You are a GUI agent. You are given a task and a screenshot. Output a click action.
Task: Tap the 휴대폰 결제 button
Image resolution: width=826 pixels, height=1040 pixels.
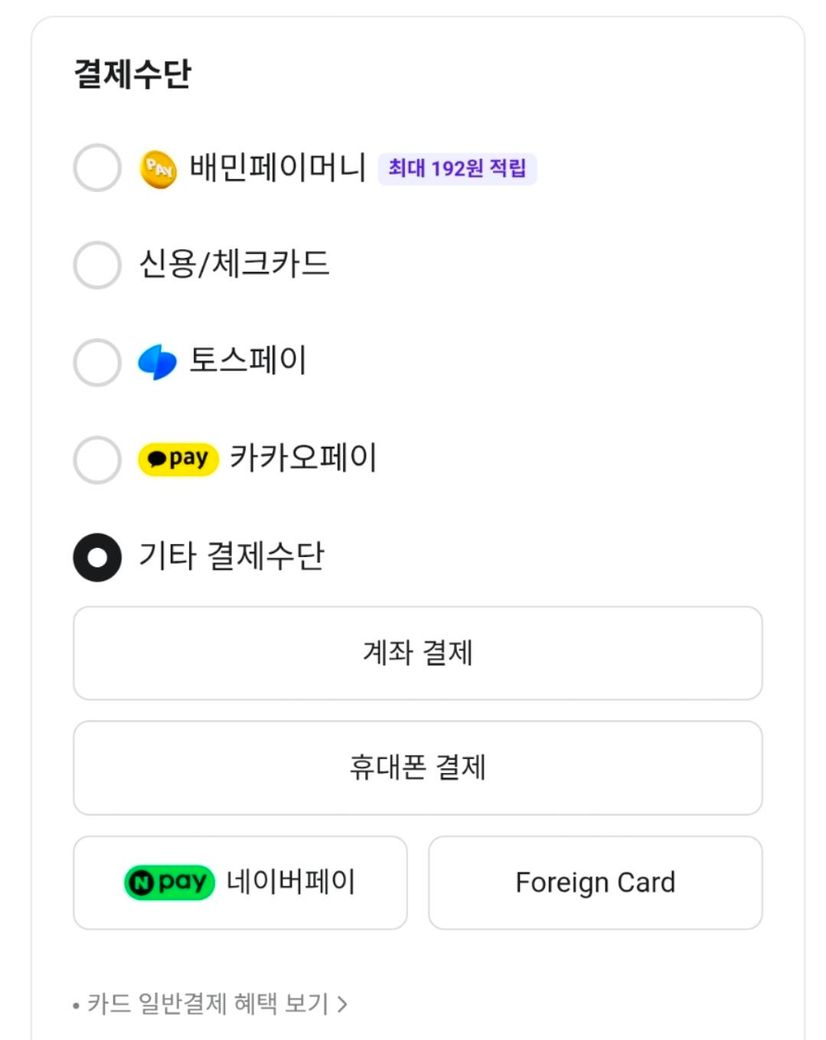tap(417, 768)
